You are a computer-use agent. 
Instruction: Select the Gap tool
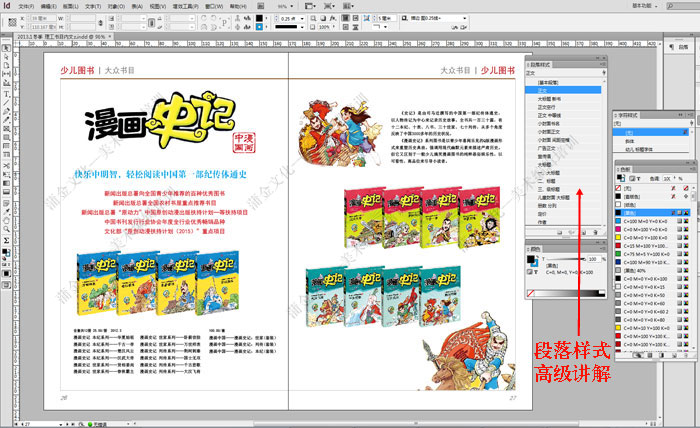pyautogui.click(x=6, y=74)
